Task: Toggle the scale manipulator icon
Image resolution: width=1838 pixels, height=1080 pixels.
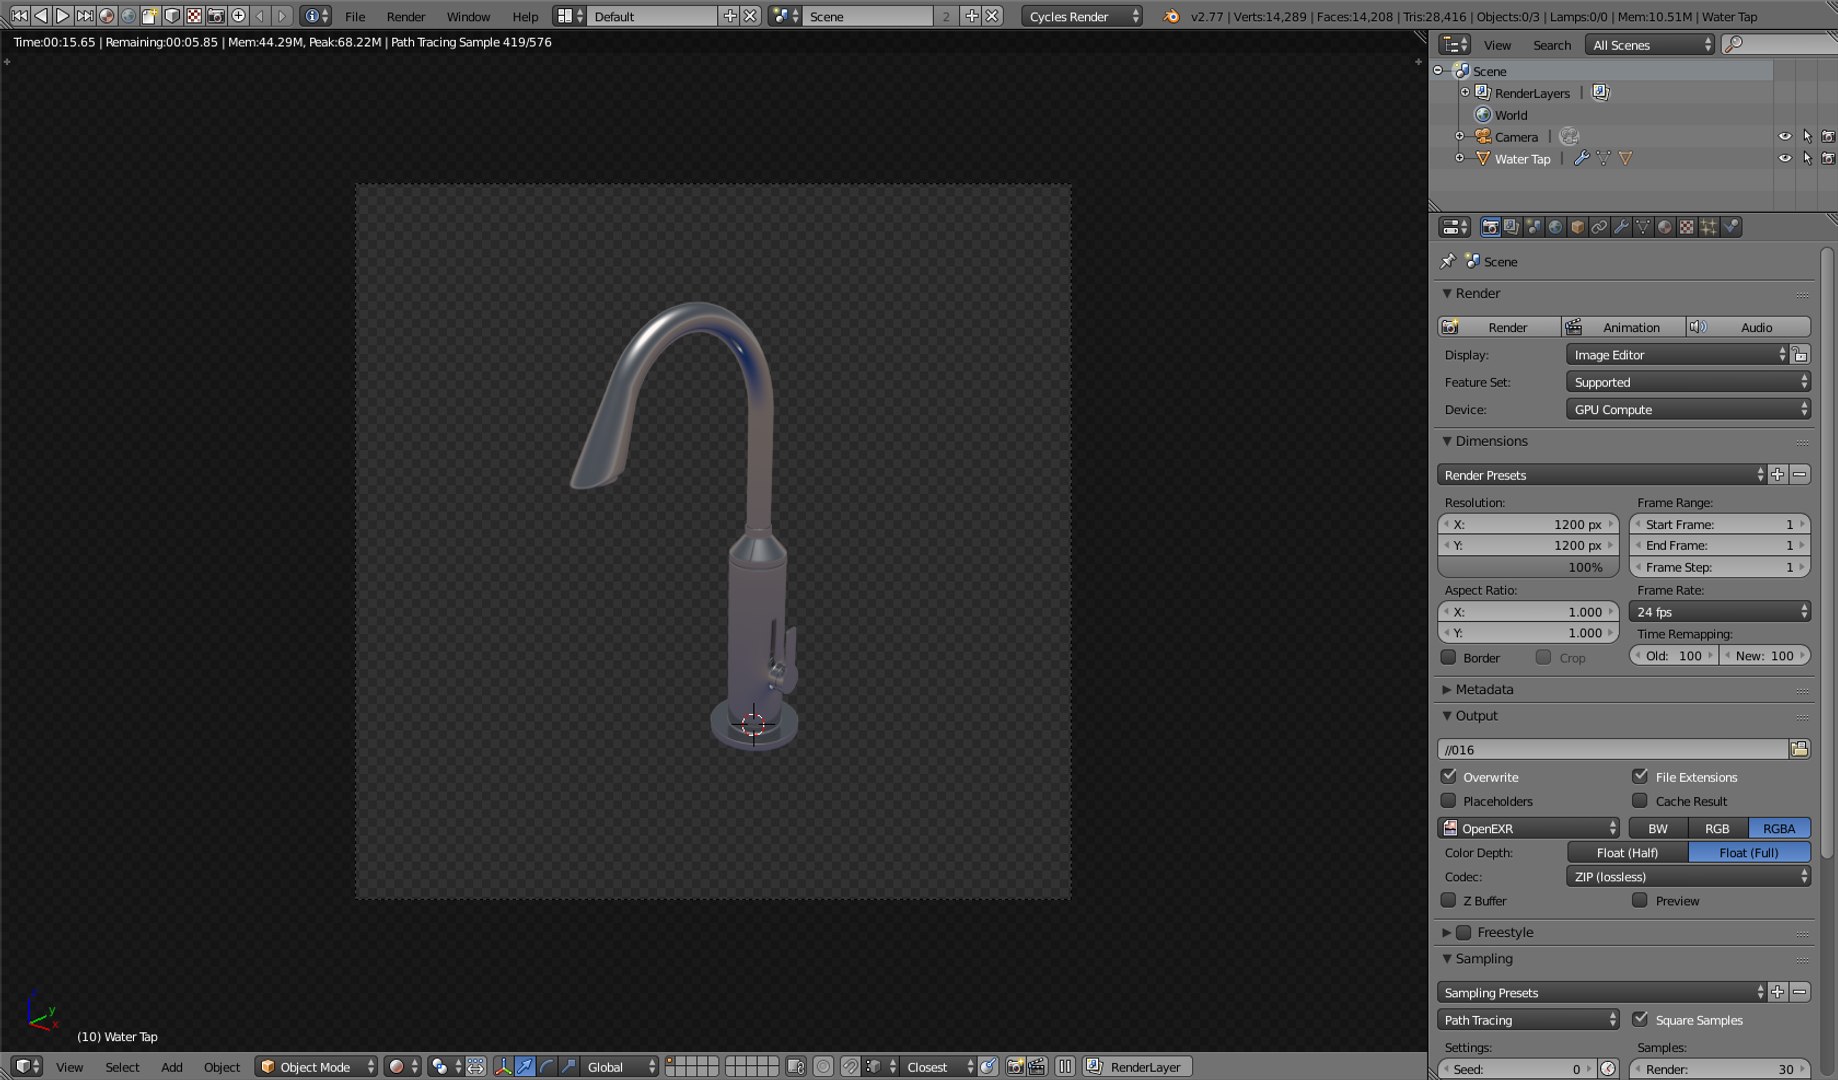Action: tap(568, 1067)
